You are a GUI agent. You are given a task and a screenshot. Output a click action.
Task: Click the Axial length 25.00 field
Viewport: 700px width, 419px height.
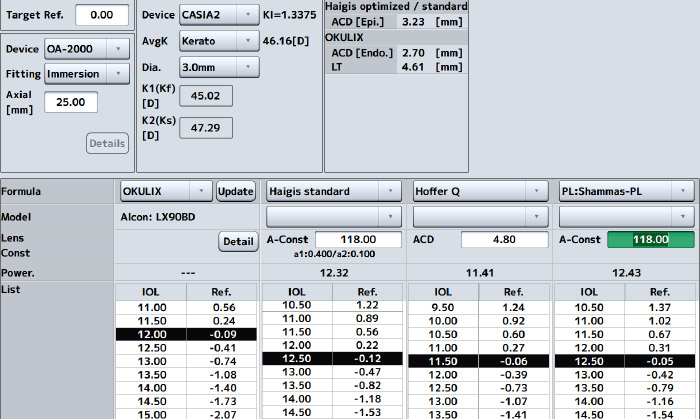[x=71, y=102]
